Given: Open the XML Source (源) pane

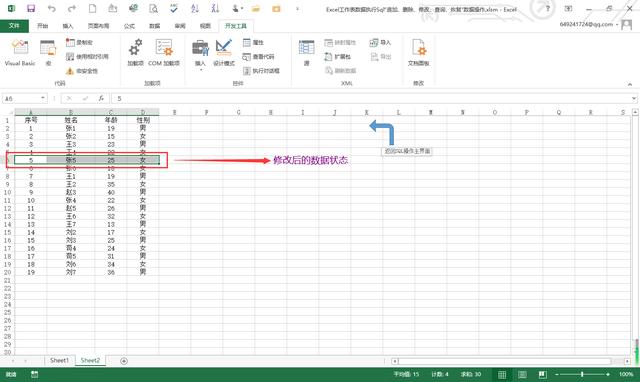Looking at the screenshot, I should click(x=307, y=53).
